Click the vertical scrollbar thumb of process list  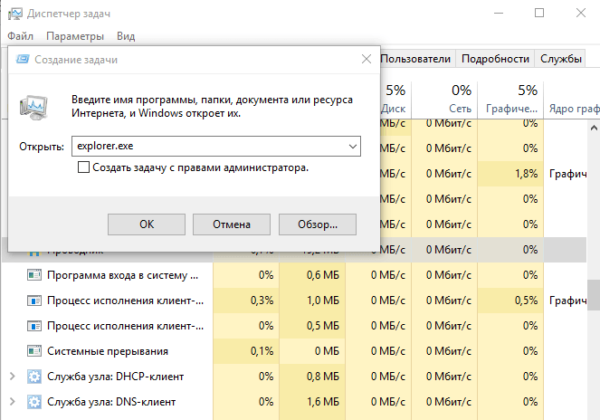point(593,294)
